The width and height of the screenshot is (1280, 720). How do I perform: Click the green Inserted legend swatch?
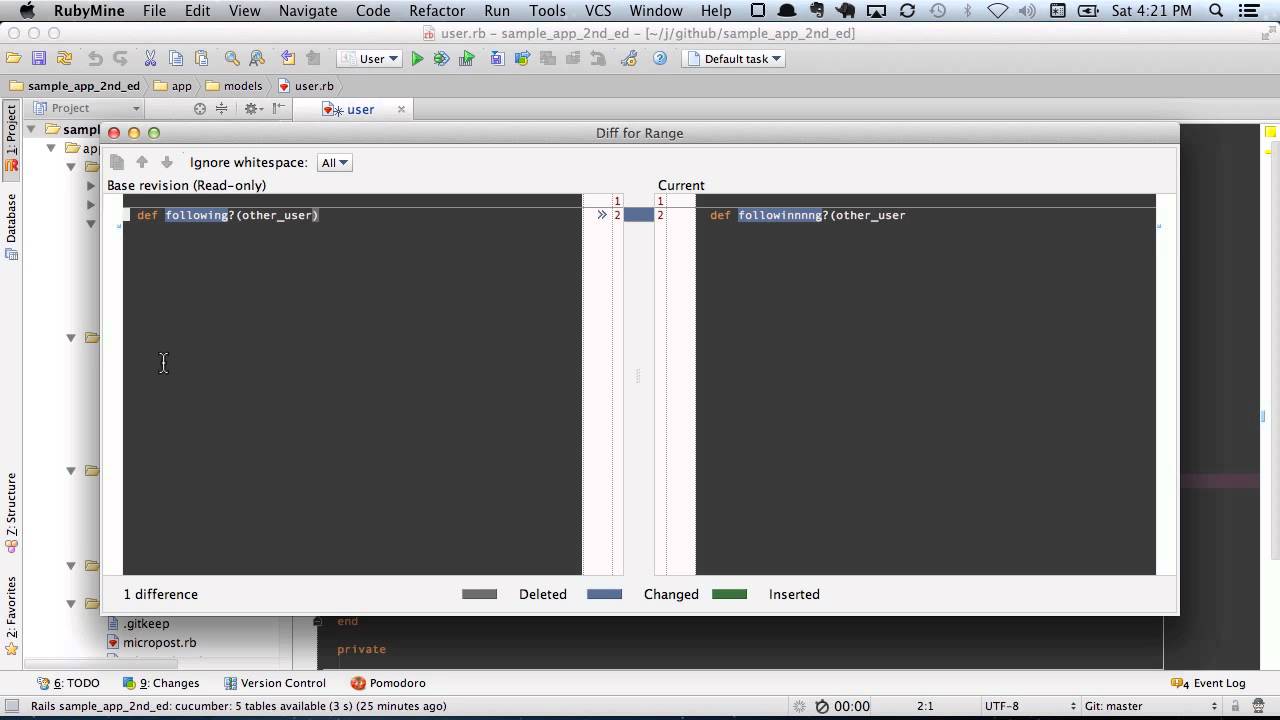pyautogui.click(x=729, y=594)
